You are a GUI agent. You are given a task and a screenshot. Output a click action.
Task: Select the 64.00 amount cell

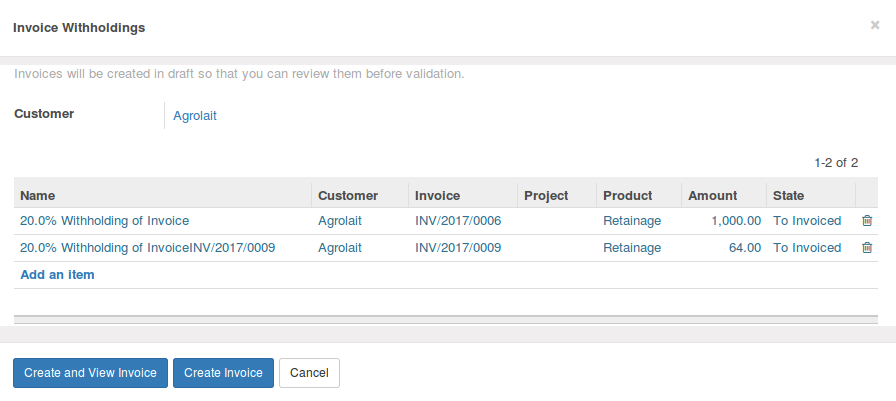724,248
